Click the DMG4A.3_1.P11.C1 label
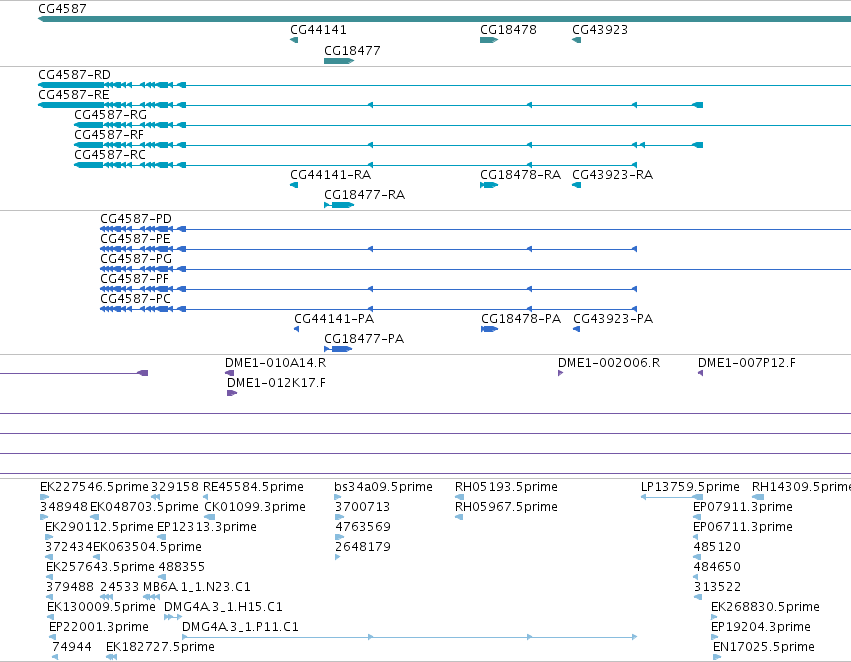The width and height of the screenshot is (851, 662). coord(240,627)
